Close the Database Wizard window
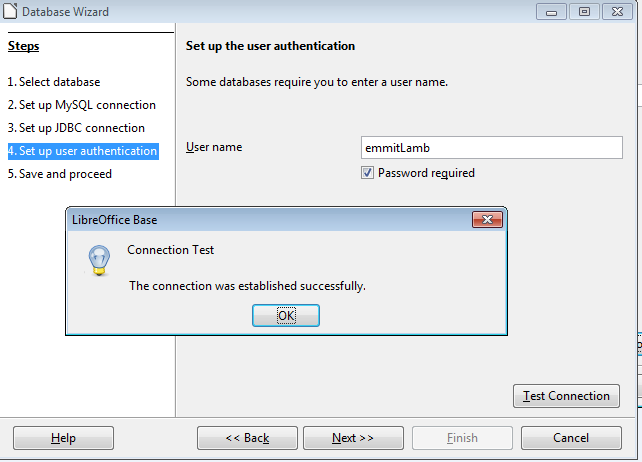The height and width of the screenshot is (462, 642). click(x=617, y=11)
